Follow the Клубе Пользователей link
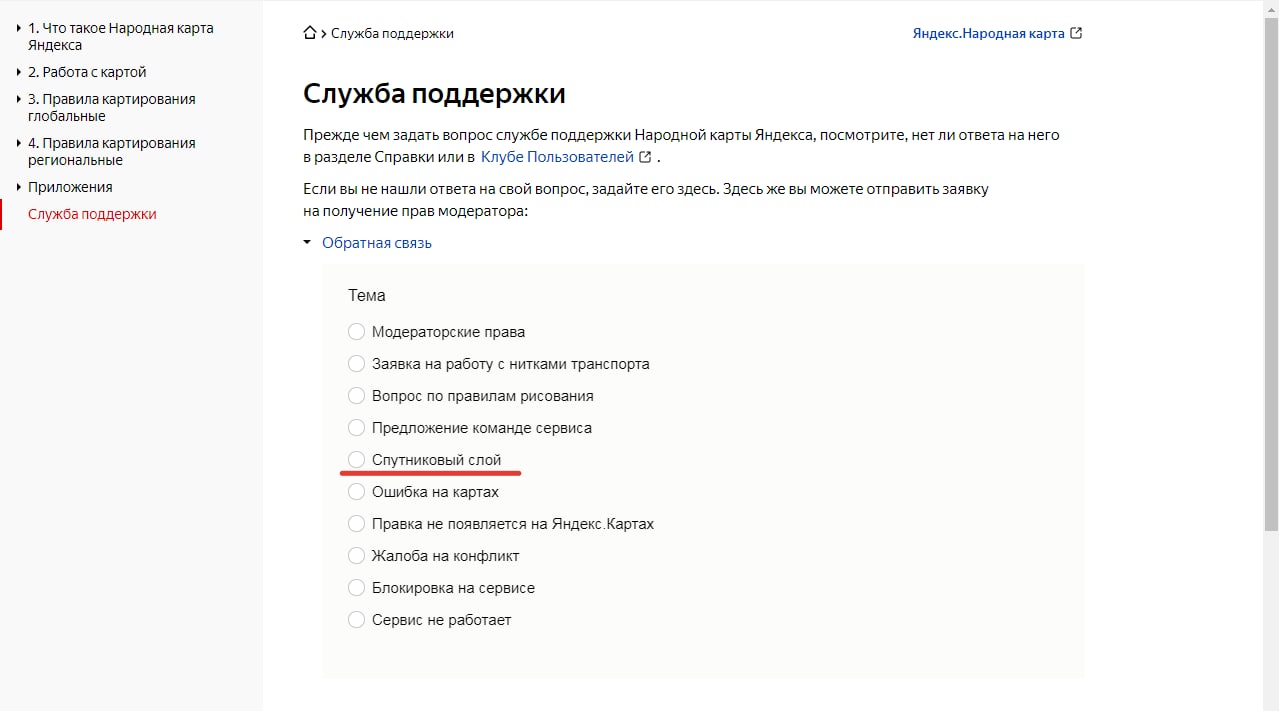Image resolution: width=1279 pixels, height=711 pixels. pyautogui.click(x=557, y=157)
